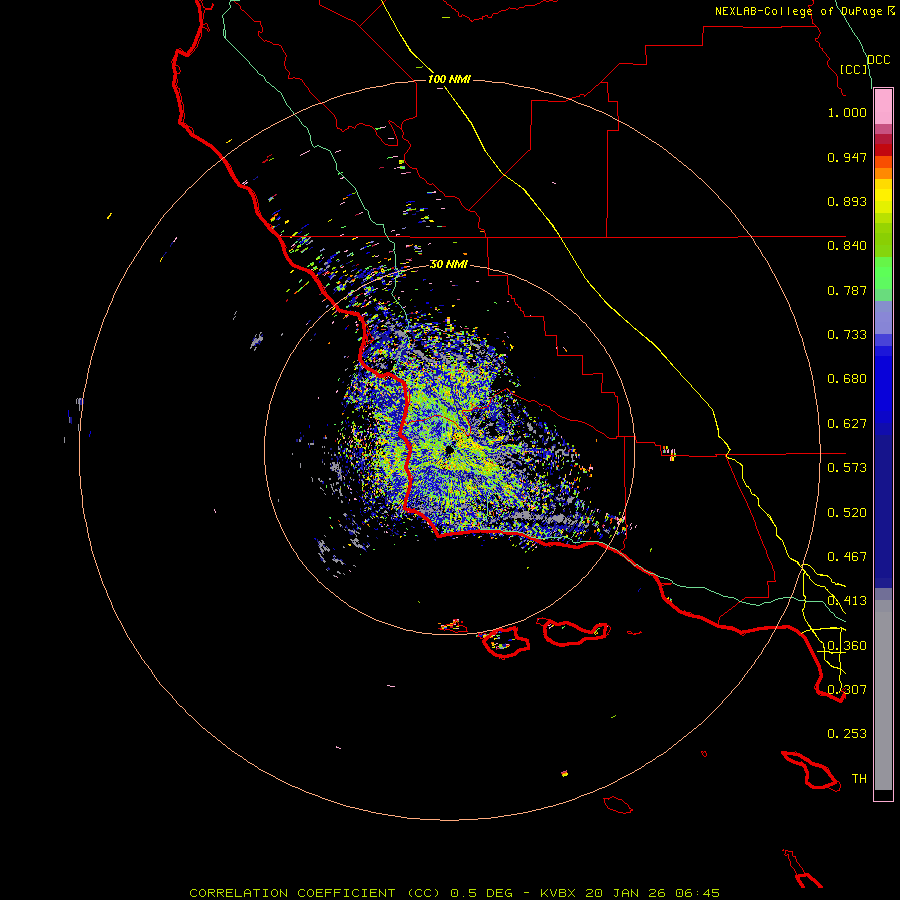The image size is (900, 900).
Task: Select the 0.733 scale value
Action: [847, 335]
